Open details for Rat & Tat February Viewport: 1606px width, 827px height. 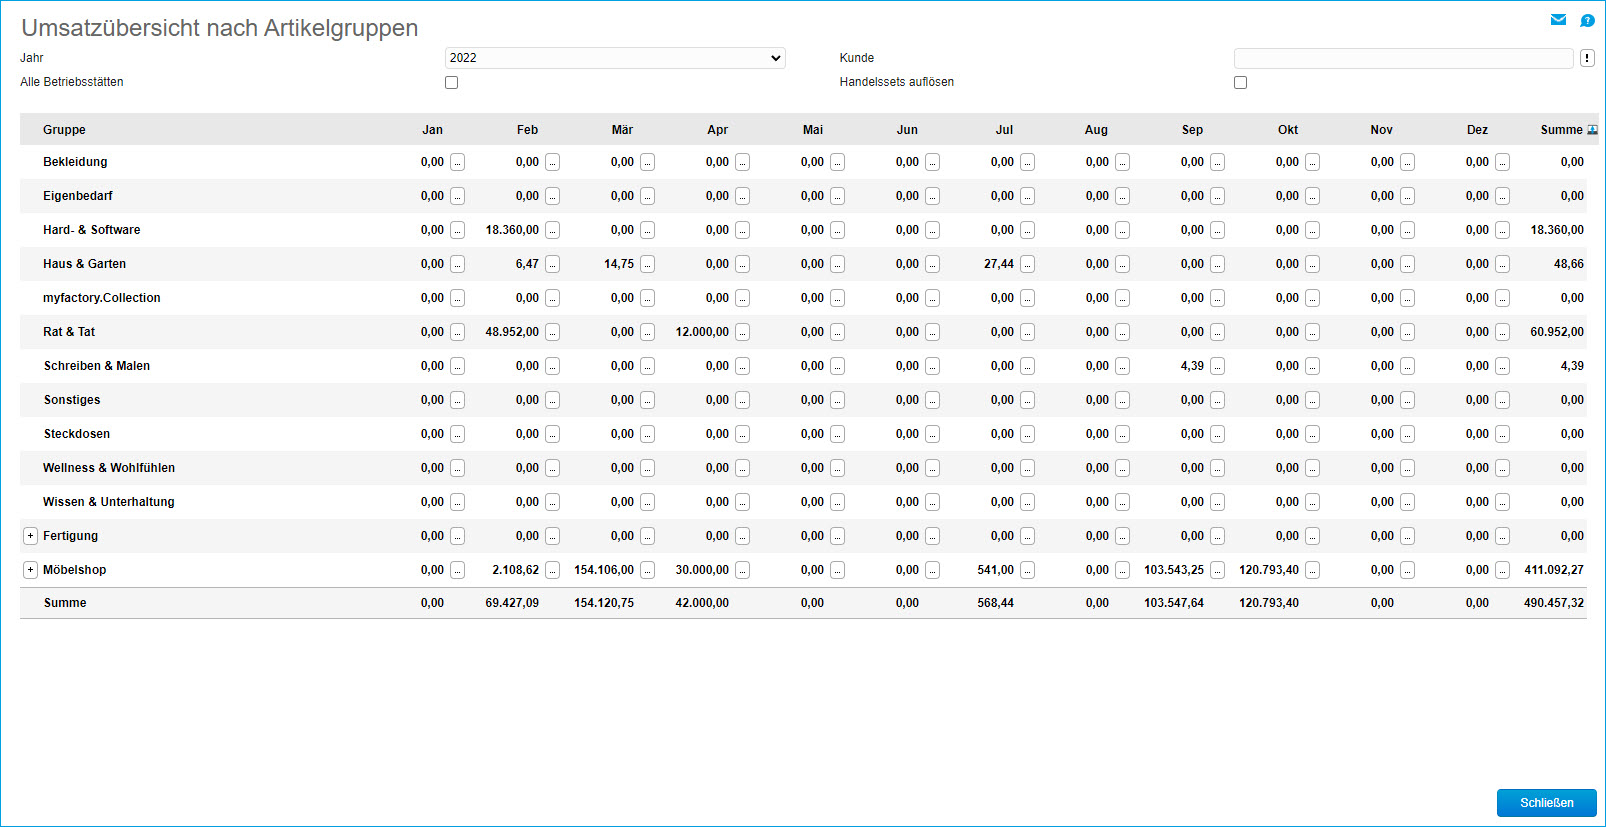552,332
